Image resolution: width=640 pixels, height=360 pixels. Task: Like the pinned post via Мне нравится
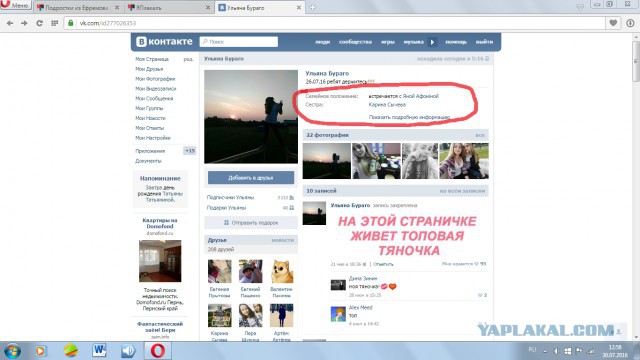click(x=464, y=264)
